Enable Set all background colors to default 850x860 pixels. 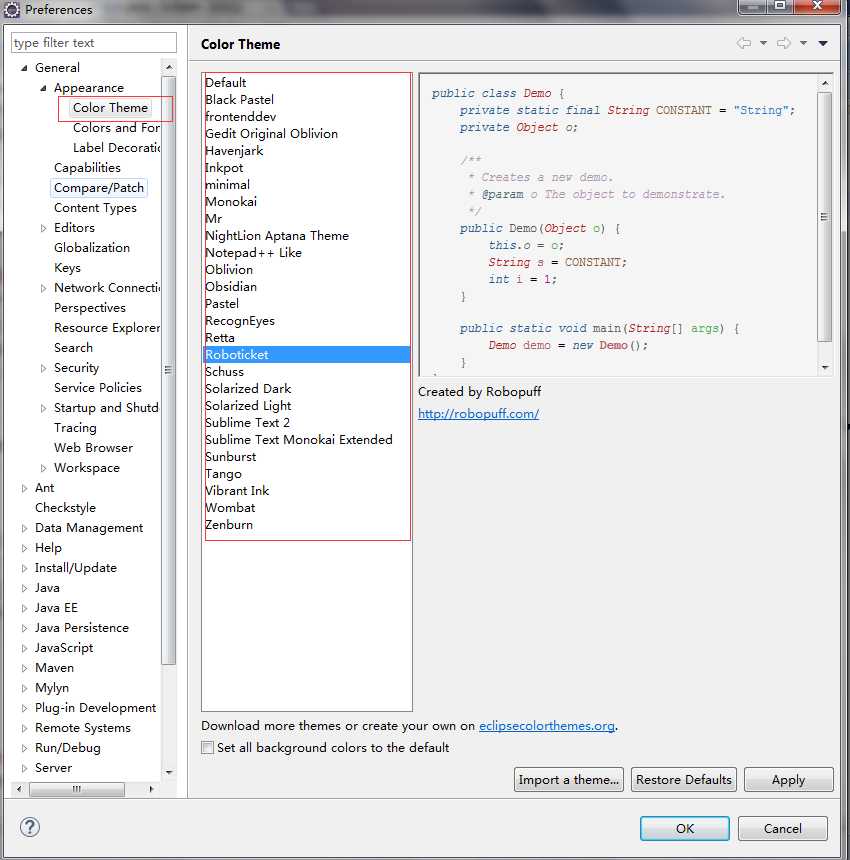coord(207,748)
